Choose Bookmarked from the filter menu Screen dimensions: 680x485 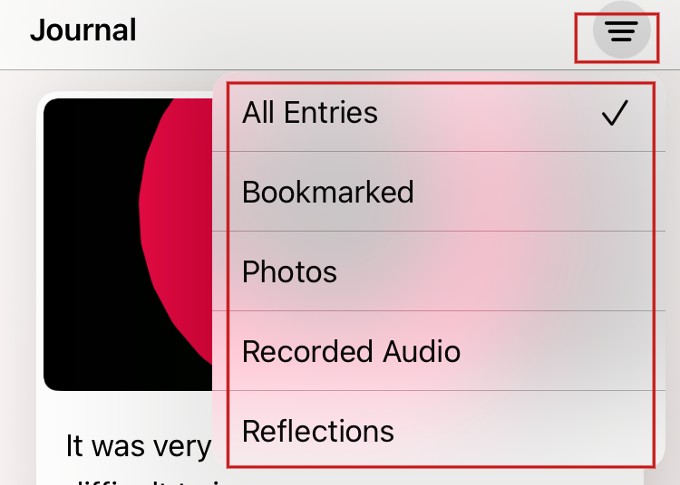click(x=439, y=192)
